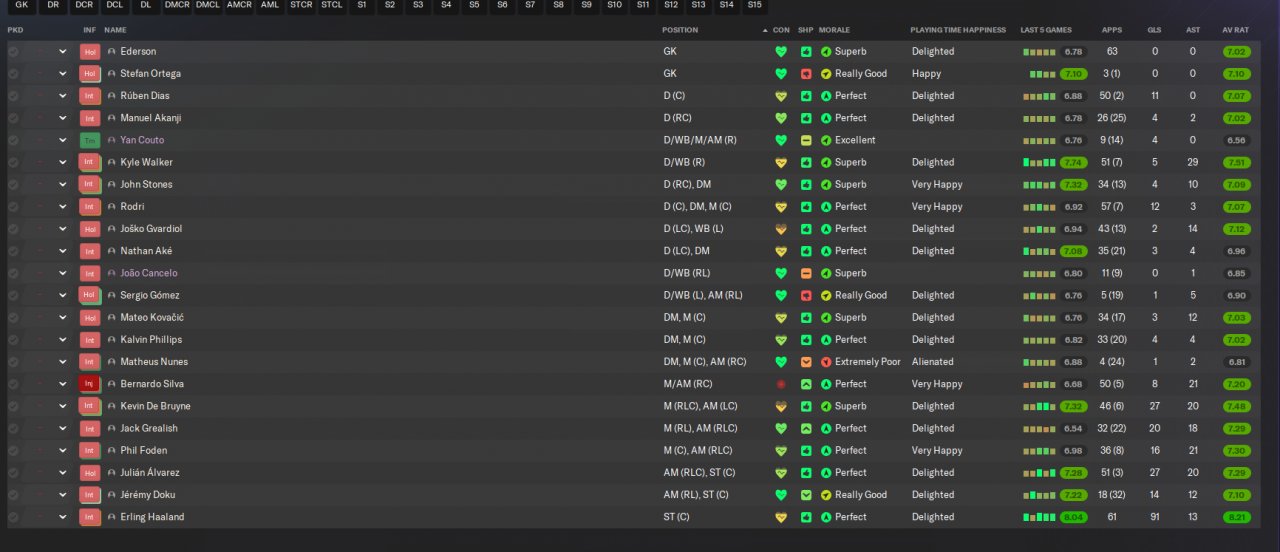
Task: Click Yan Couto's green 'Tm' info badge
Action: [90, 140]
